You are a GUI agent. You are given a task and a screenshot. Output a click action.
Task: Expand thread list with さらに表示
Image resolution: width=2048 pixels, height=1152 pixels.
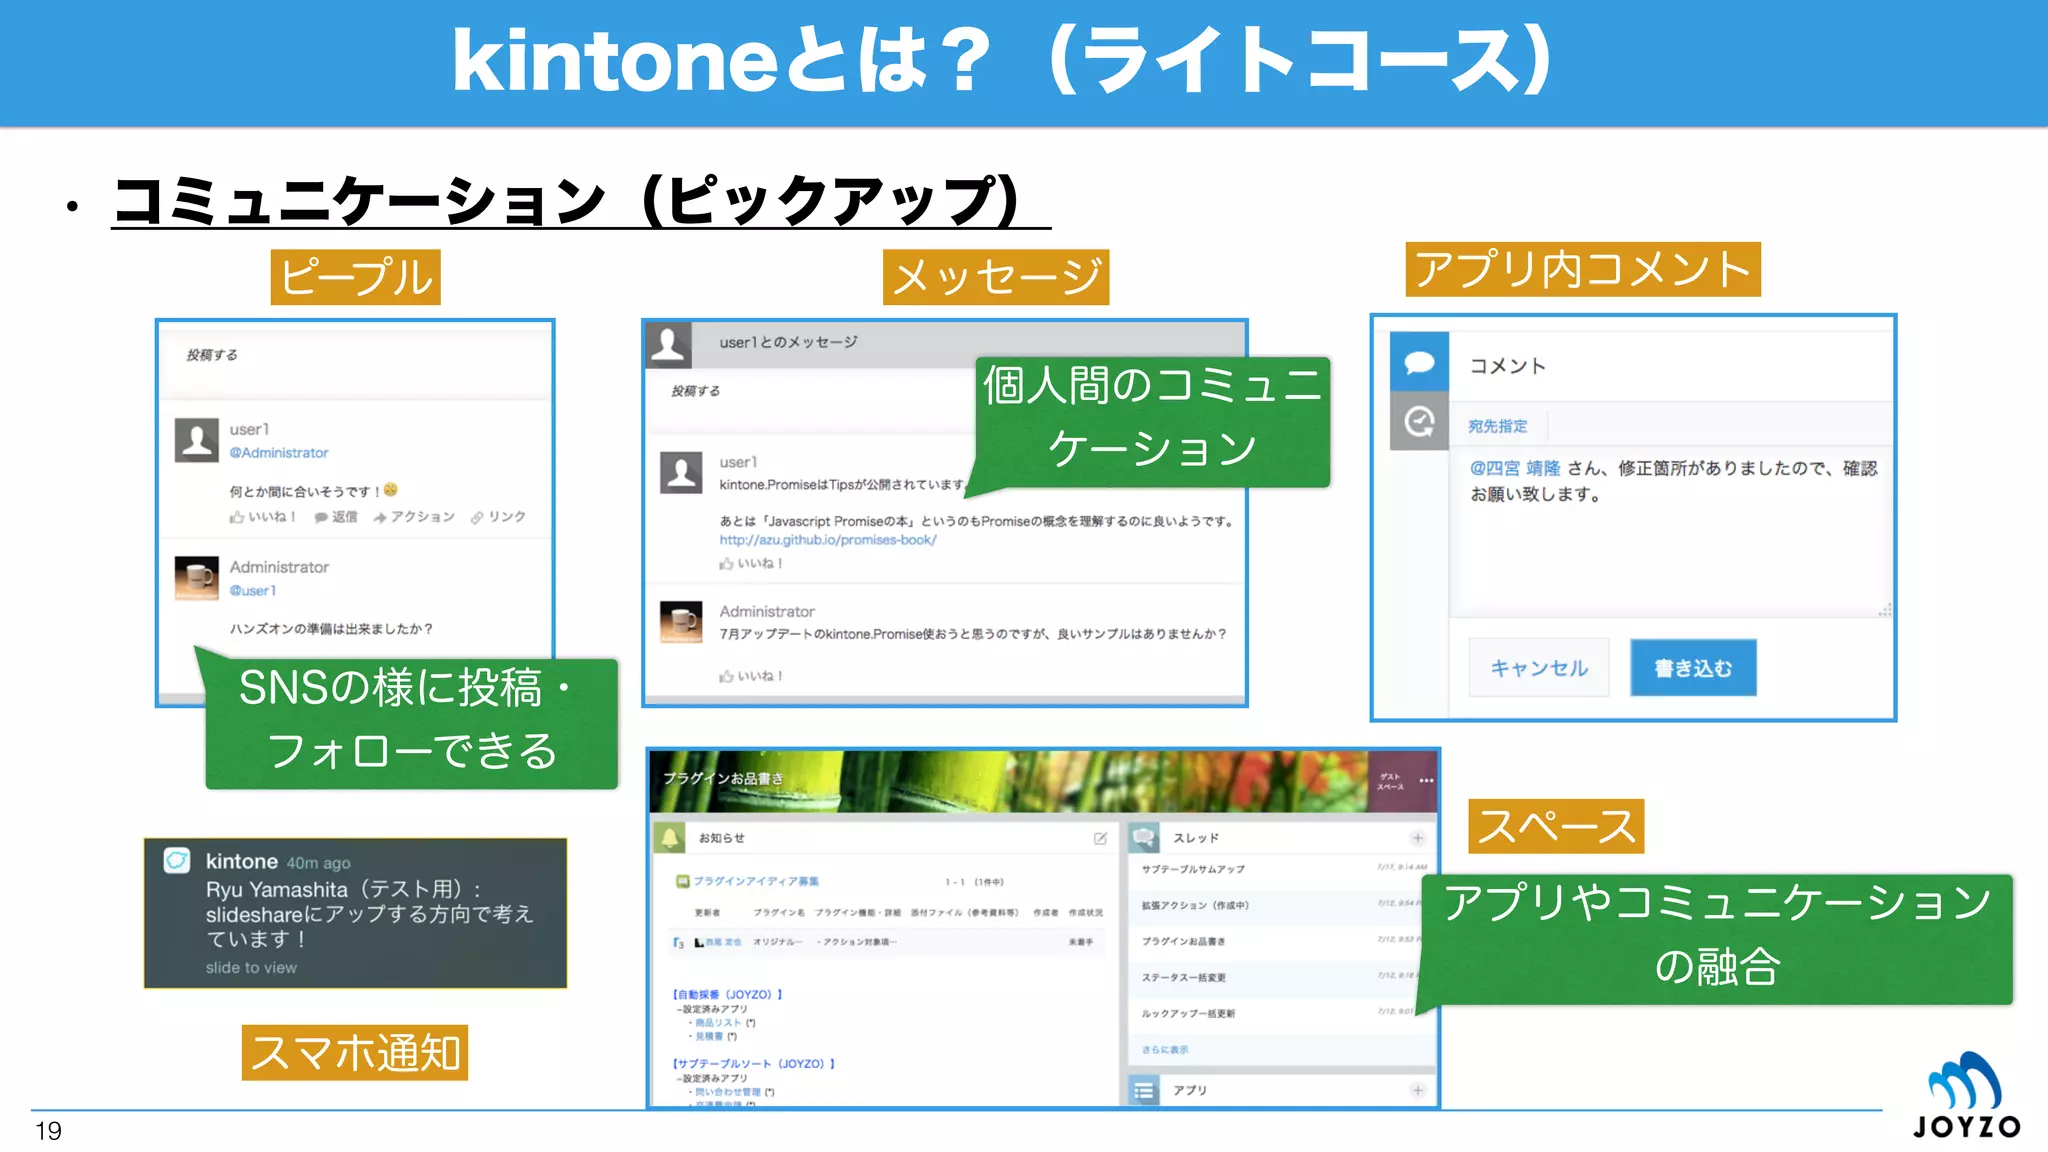[1165, 1049]
